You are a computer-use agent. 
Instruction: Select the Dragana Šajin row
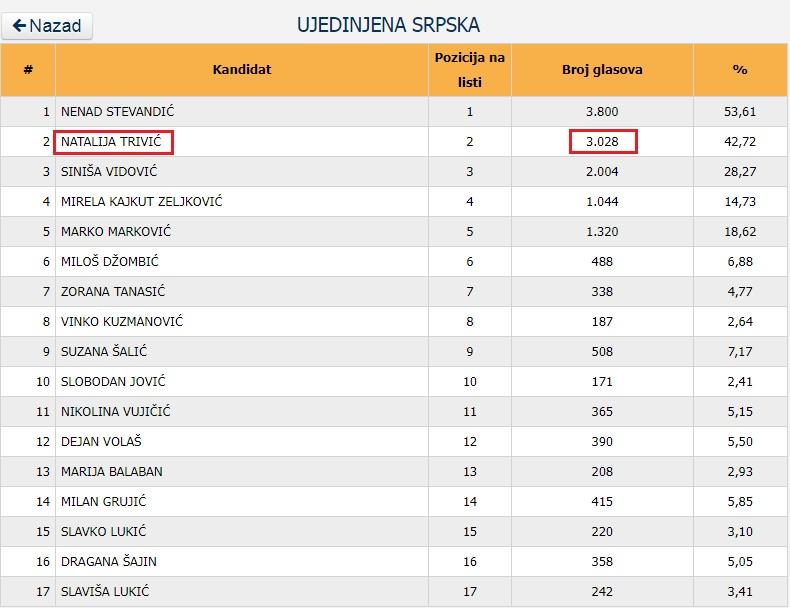coord(393,561)
